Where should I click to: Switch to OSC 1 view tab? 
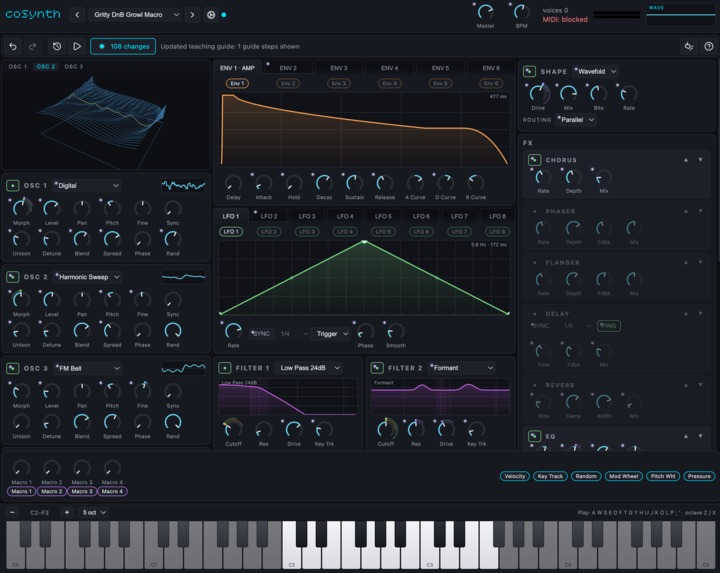[x=17, y=67]
